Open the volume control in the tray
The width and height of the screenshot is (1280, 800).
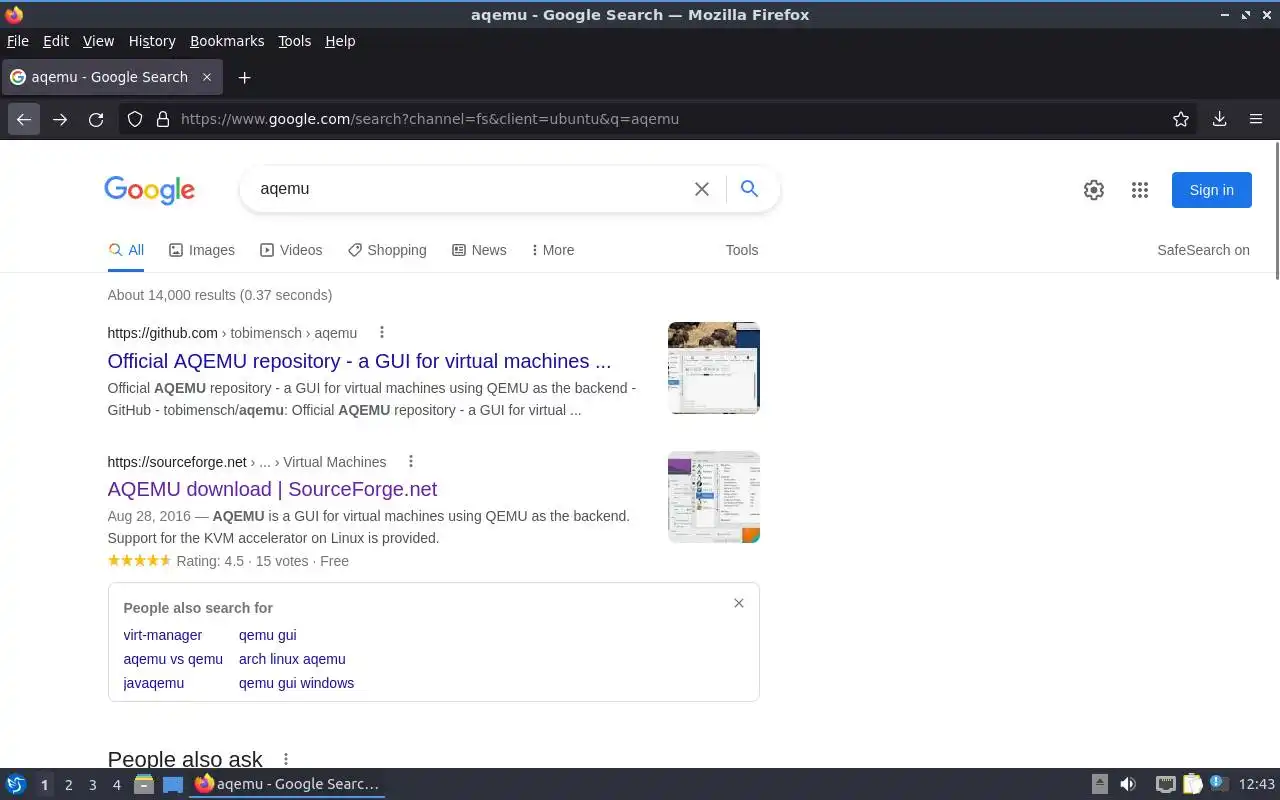coord(1128,785)
